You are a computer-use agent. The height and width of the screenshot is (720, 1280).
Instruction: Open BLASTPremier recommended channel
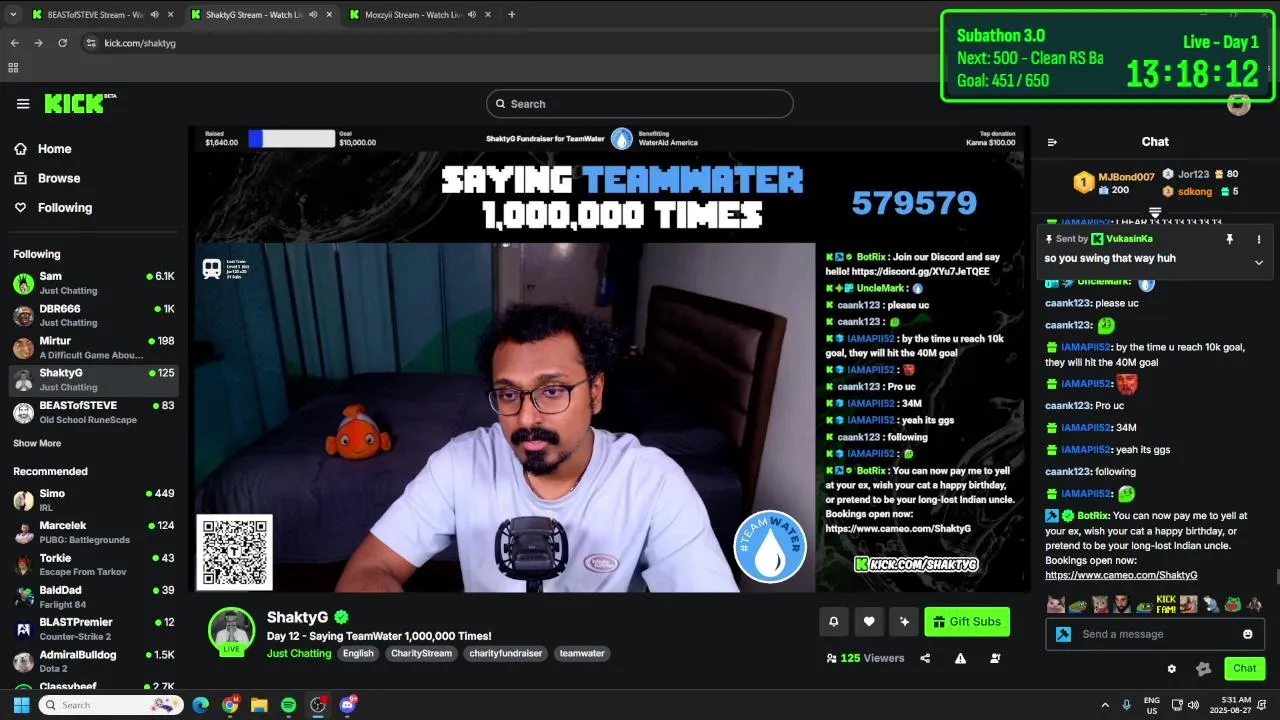click(94, 629)
